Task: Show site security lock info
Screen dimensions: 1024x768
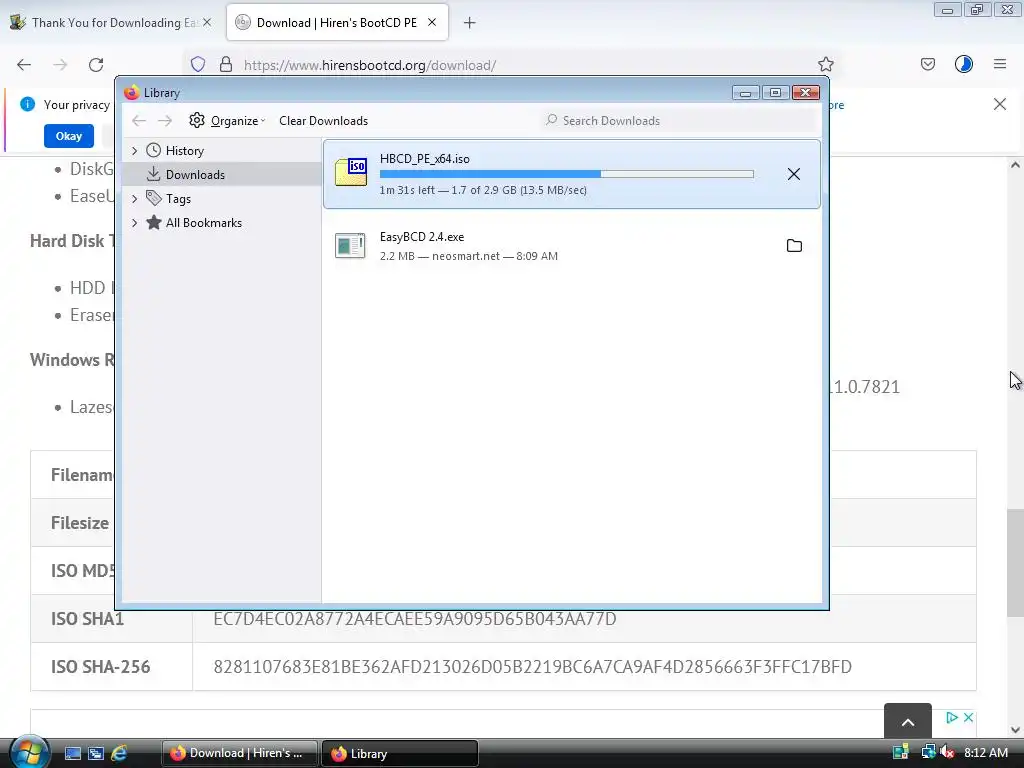Action: coord(225,65)
